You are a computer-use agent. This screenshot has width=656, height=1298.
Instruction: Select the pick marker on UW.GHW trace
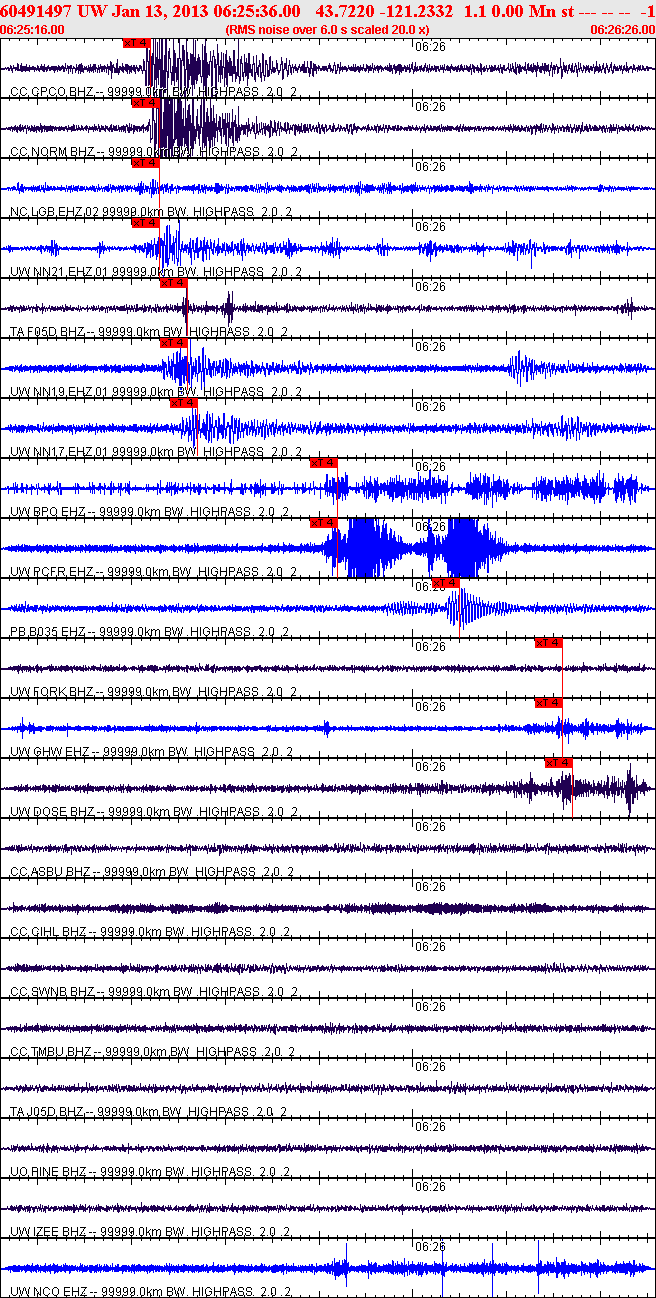click(549, 703)
